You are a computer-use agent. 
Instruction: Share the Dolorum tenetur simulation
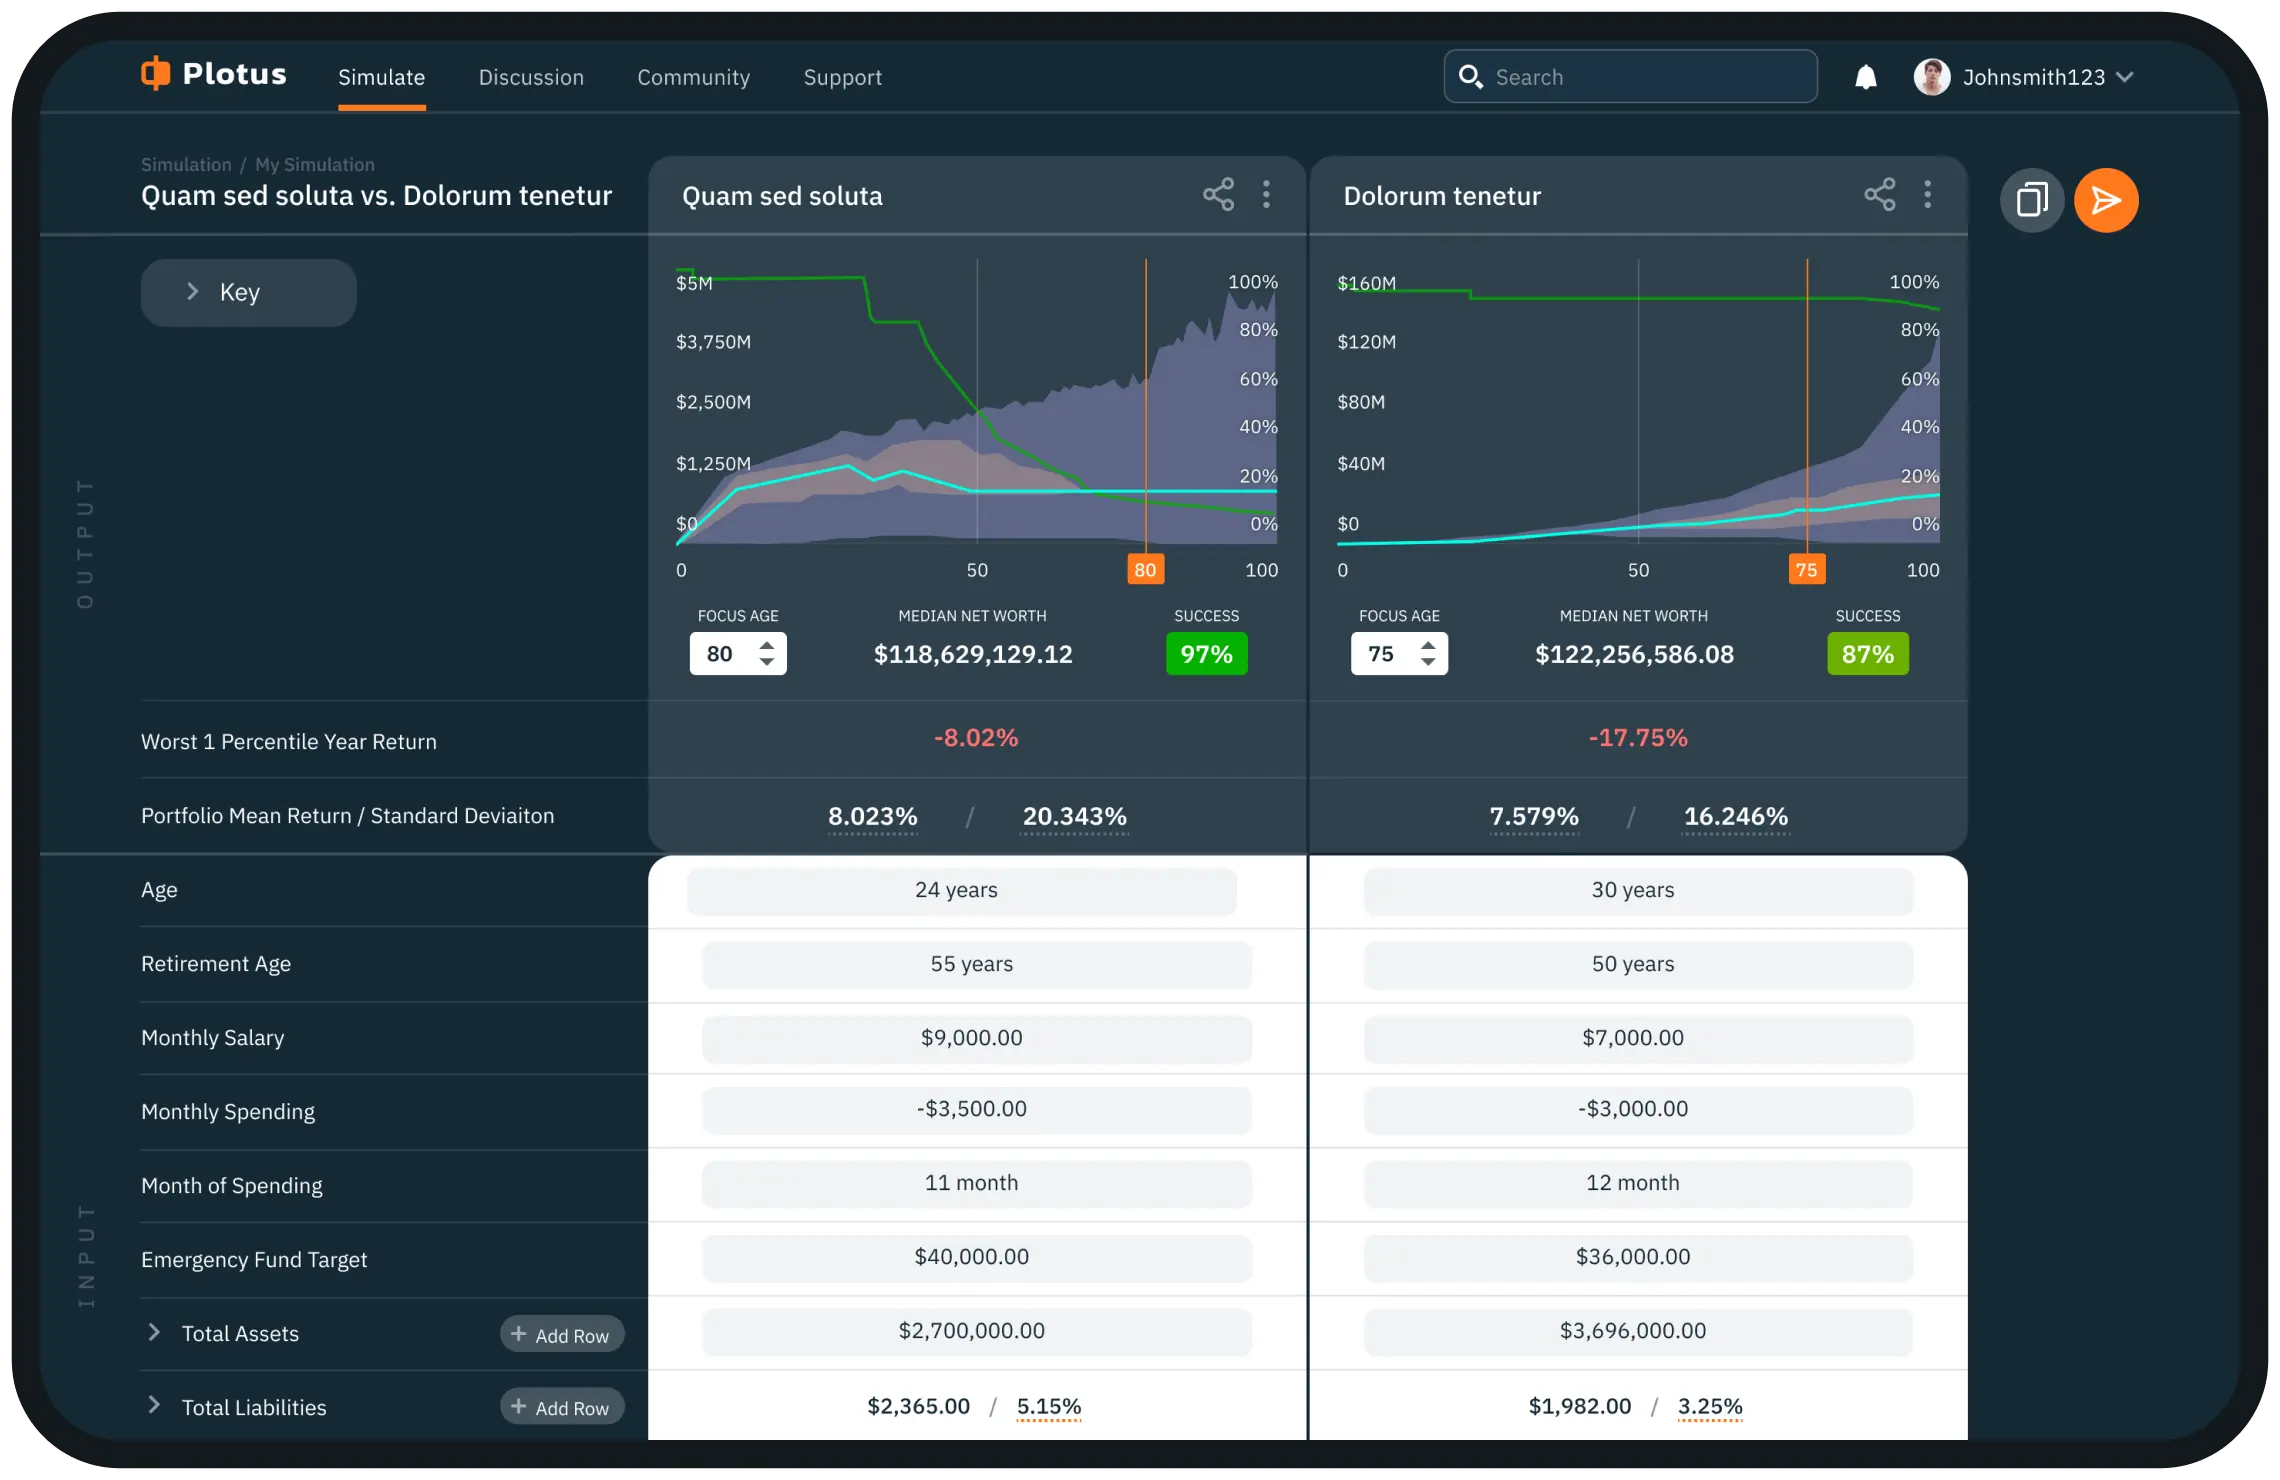click(1879, 194)
